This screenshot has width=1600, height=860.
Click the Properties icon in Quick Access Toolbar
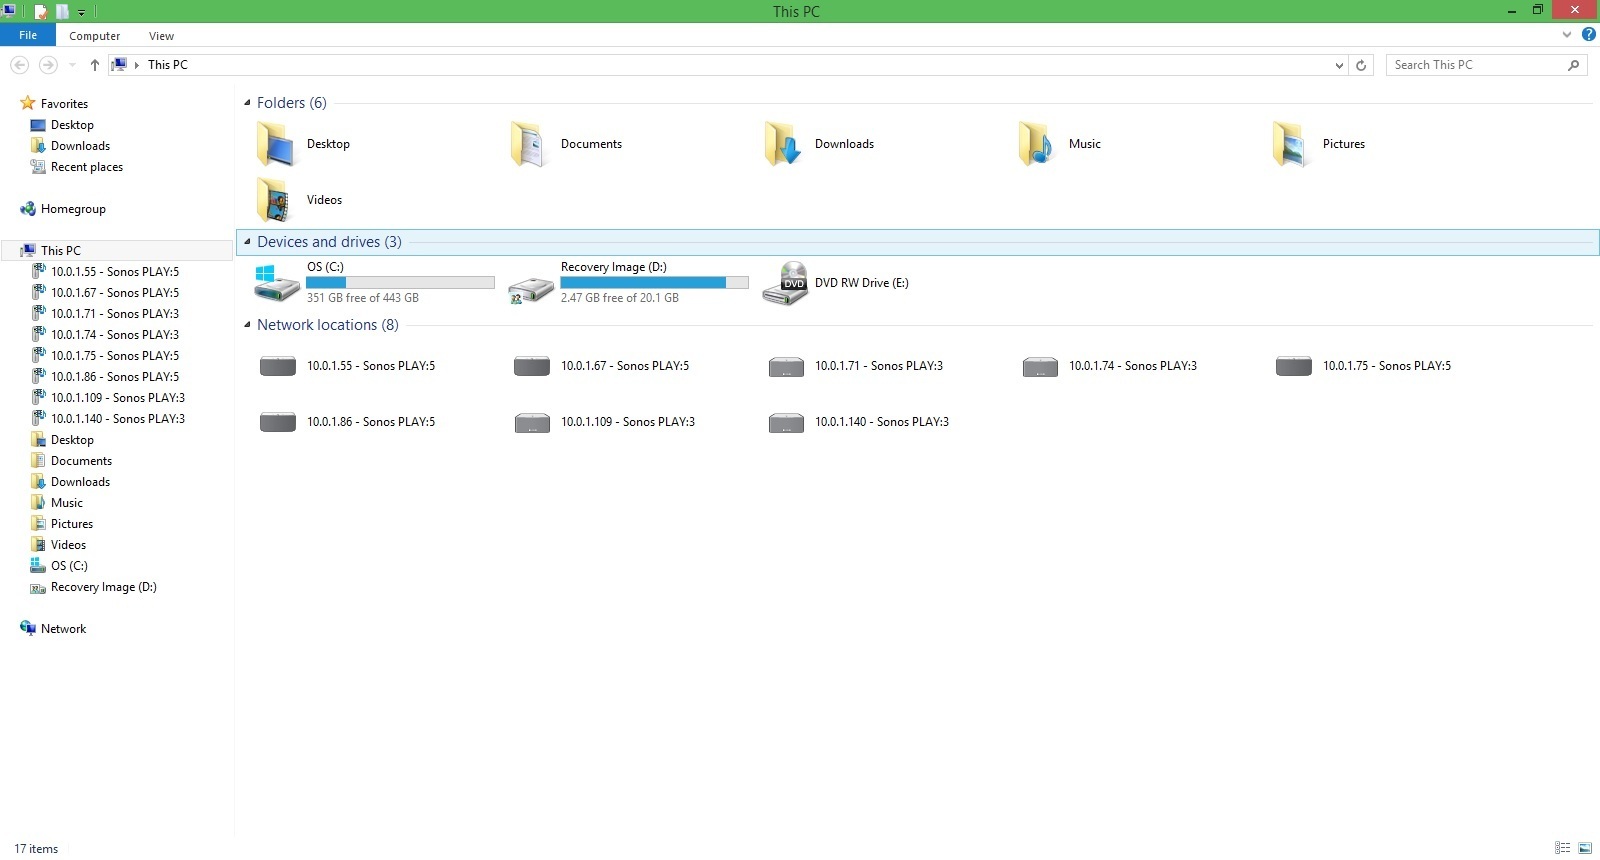pyautogui.click(x=40, y=12)
